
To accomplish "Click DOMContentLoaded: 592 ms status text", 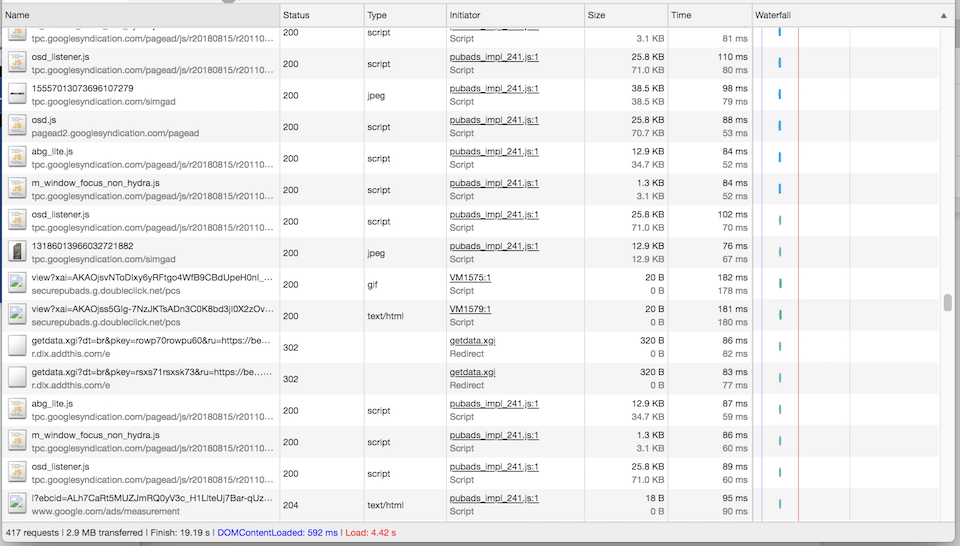I will coord(277,533).
